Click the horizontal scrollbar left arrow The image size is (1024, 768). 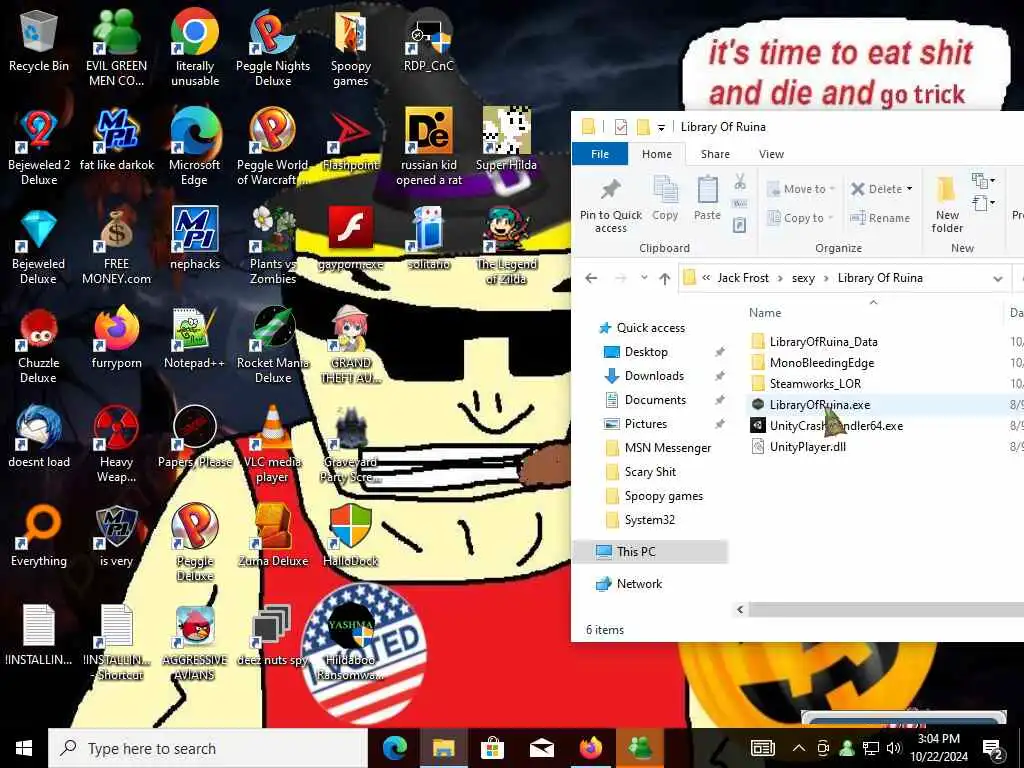740,609
